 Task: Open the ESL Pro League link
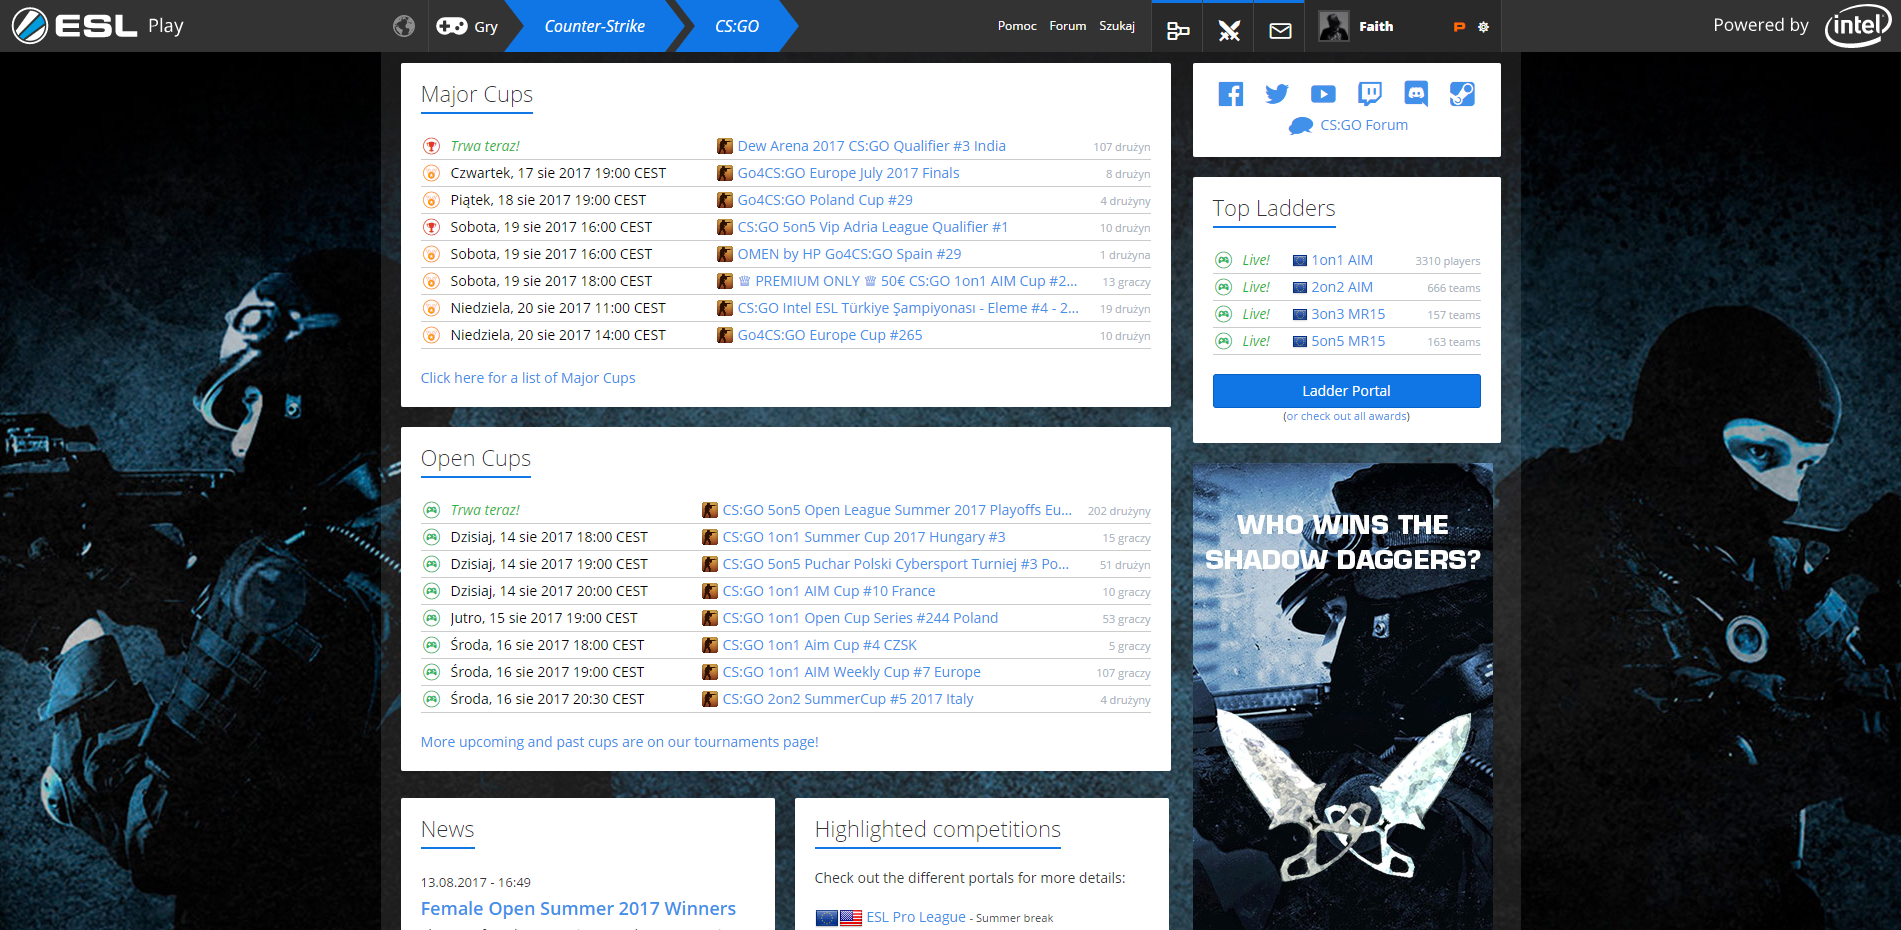(916, 917)
